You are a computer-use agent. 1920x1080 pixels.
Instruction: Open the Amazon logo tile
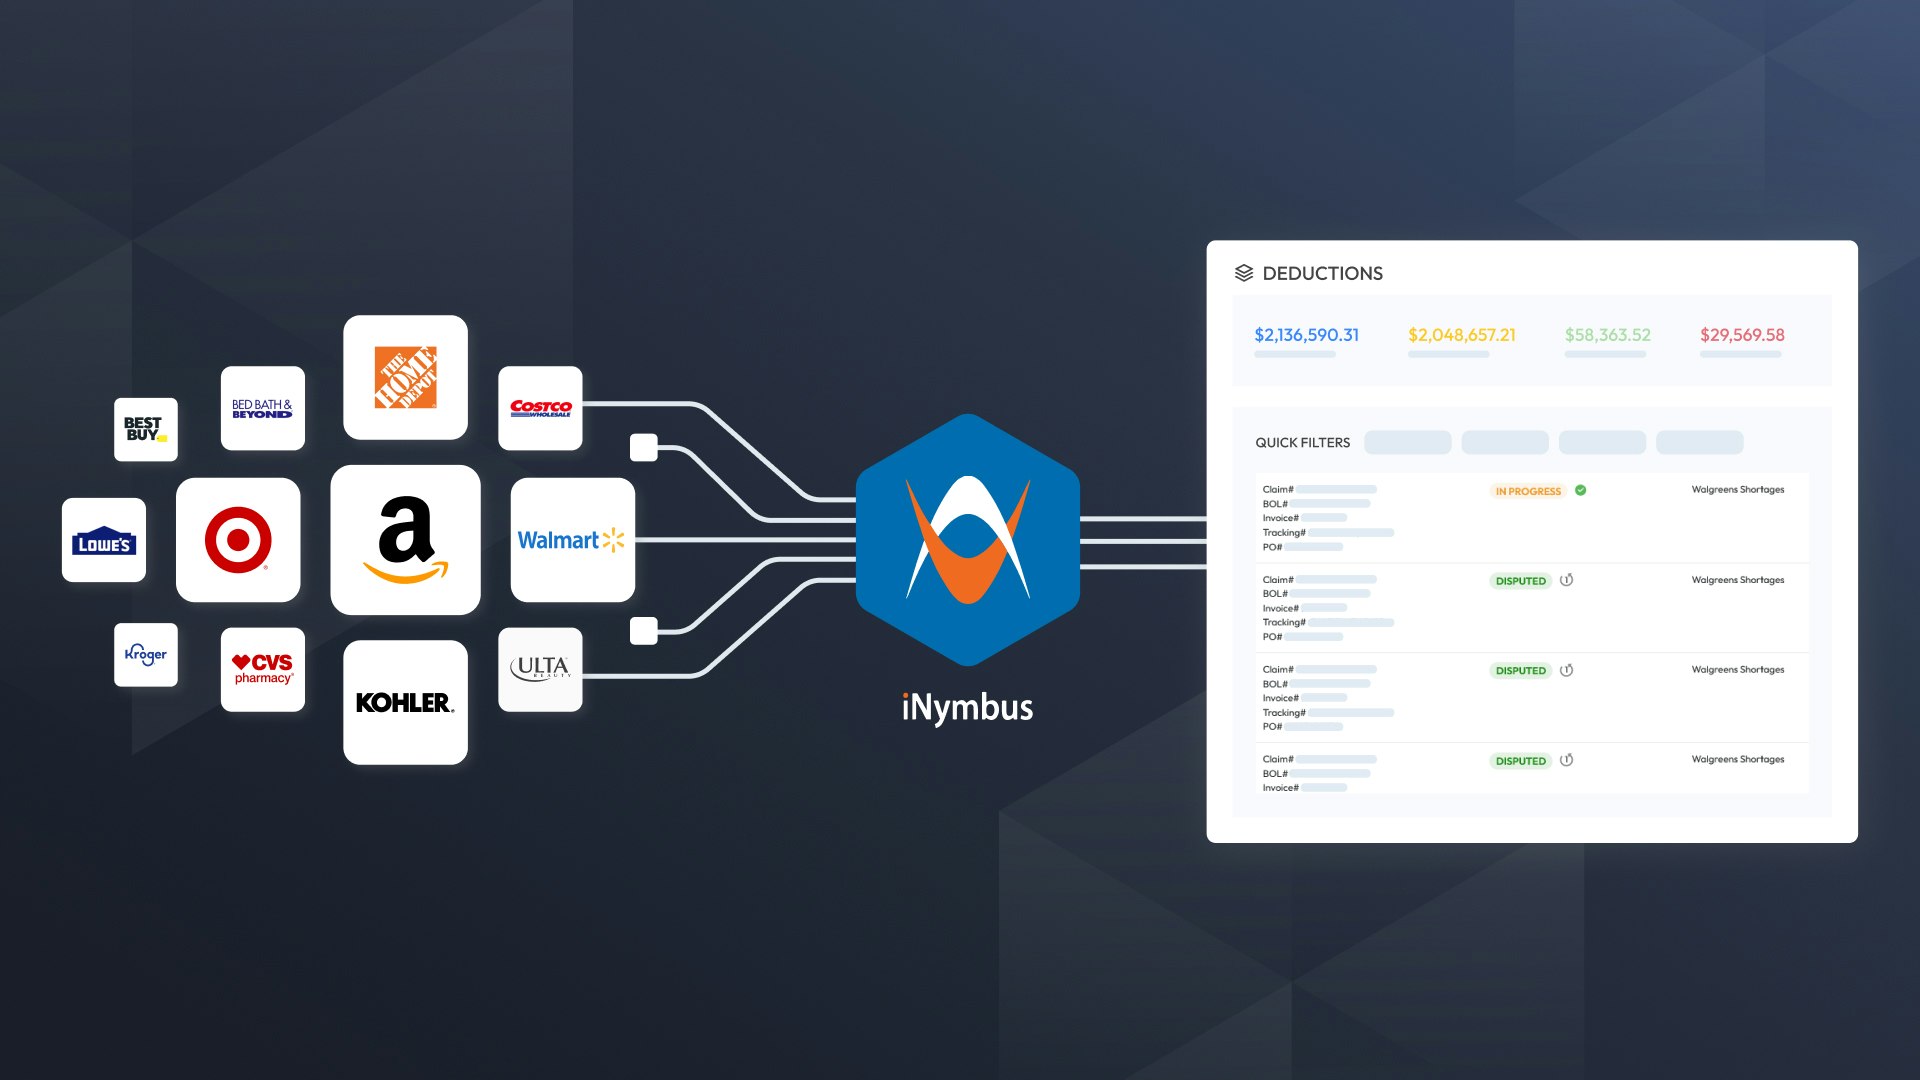405,540
